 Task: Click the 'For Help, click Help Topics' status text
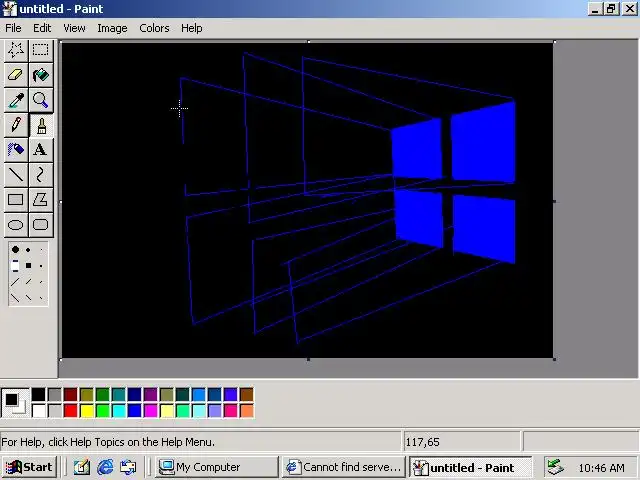tap(108, 442)
